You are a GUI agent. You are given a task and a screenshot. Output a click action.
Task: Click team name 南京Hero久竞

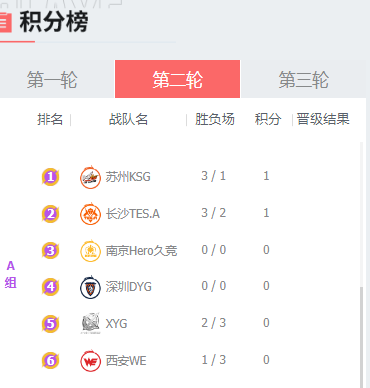(x=141, y=251)
